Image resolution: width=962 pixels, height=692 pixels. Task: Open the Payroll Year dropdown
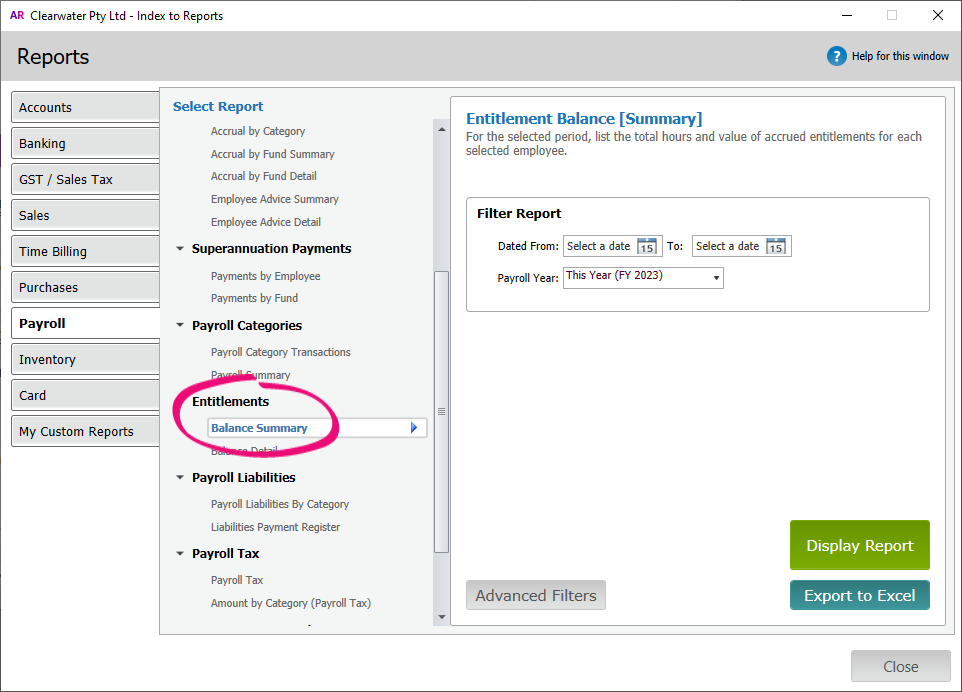click(643, 277)
